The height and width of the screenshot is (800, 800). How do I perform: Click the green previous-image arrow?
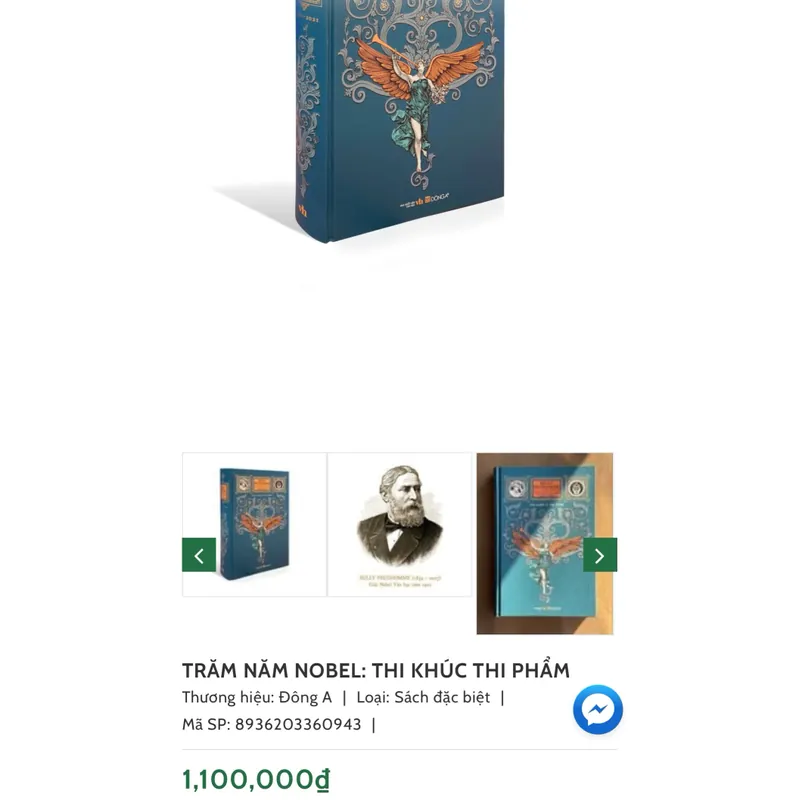[x=199, y=555]
